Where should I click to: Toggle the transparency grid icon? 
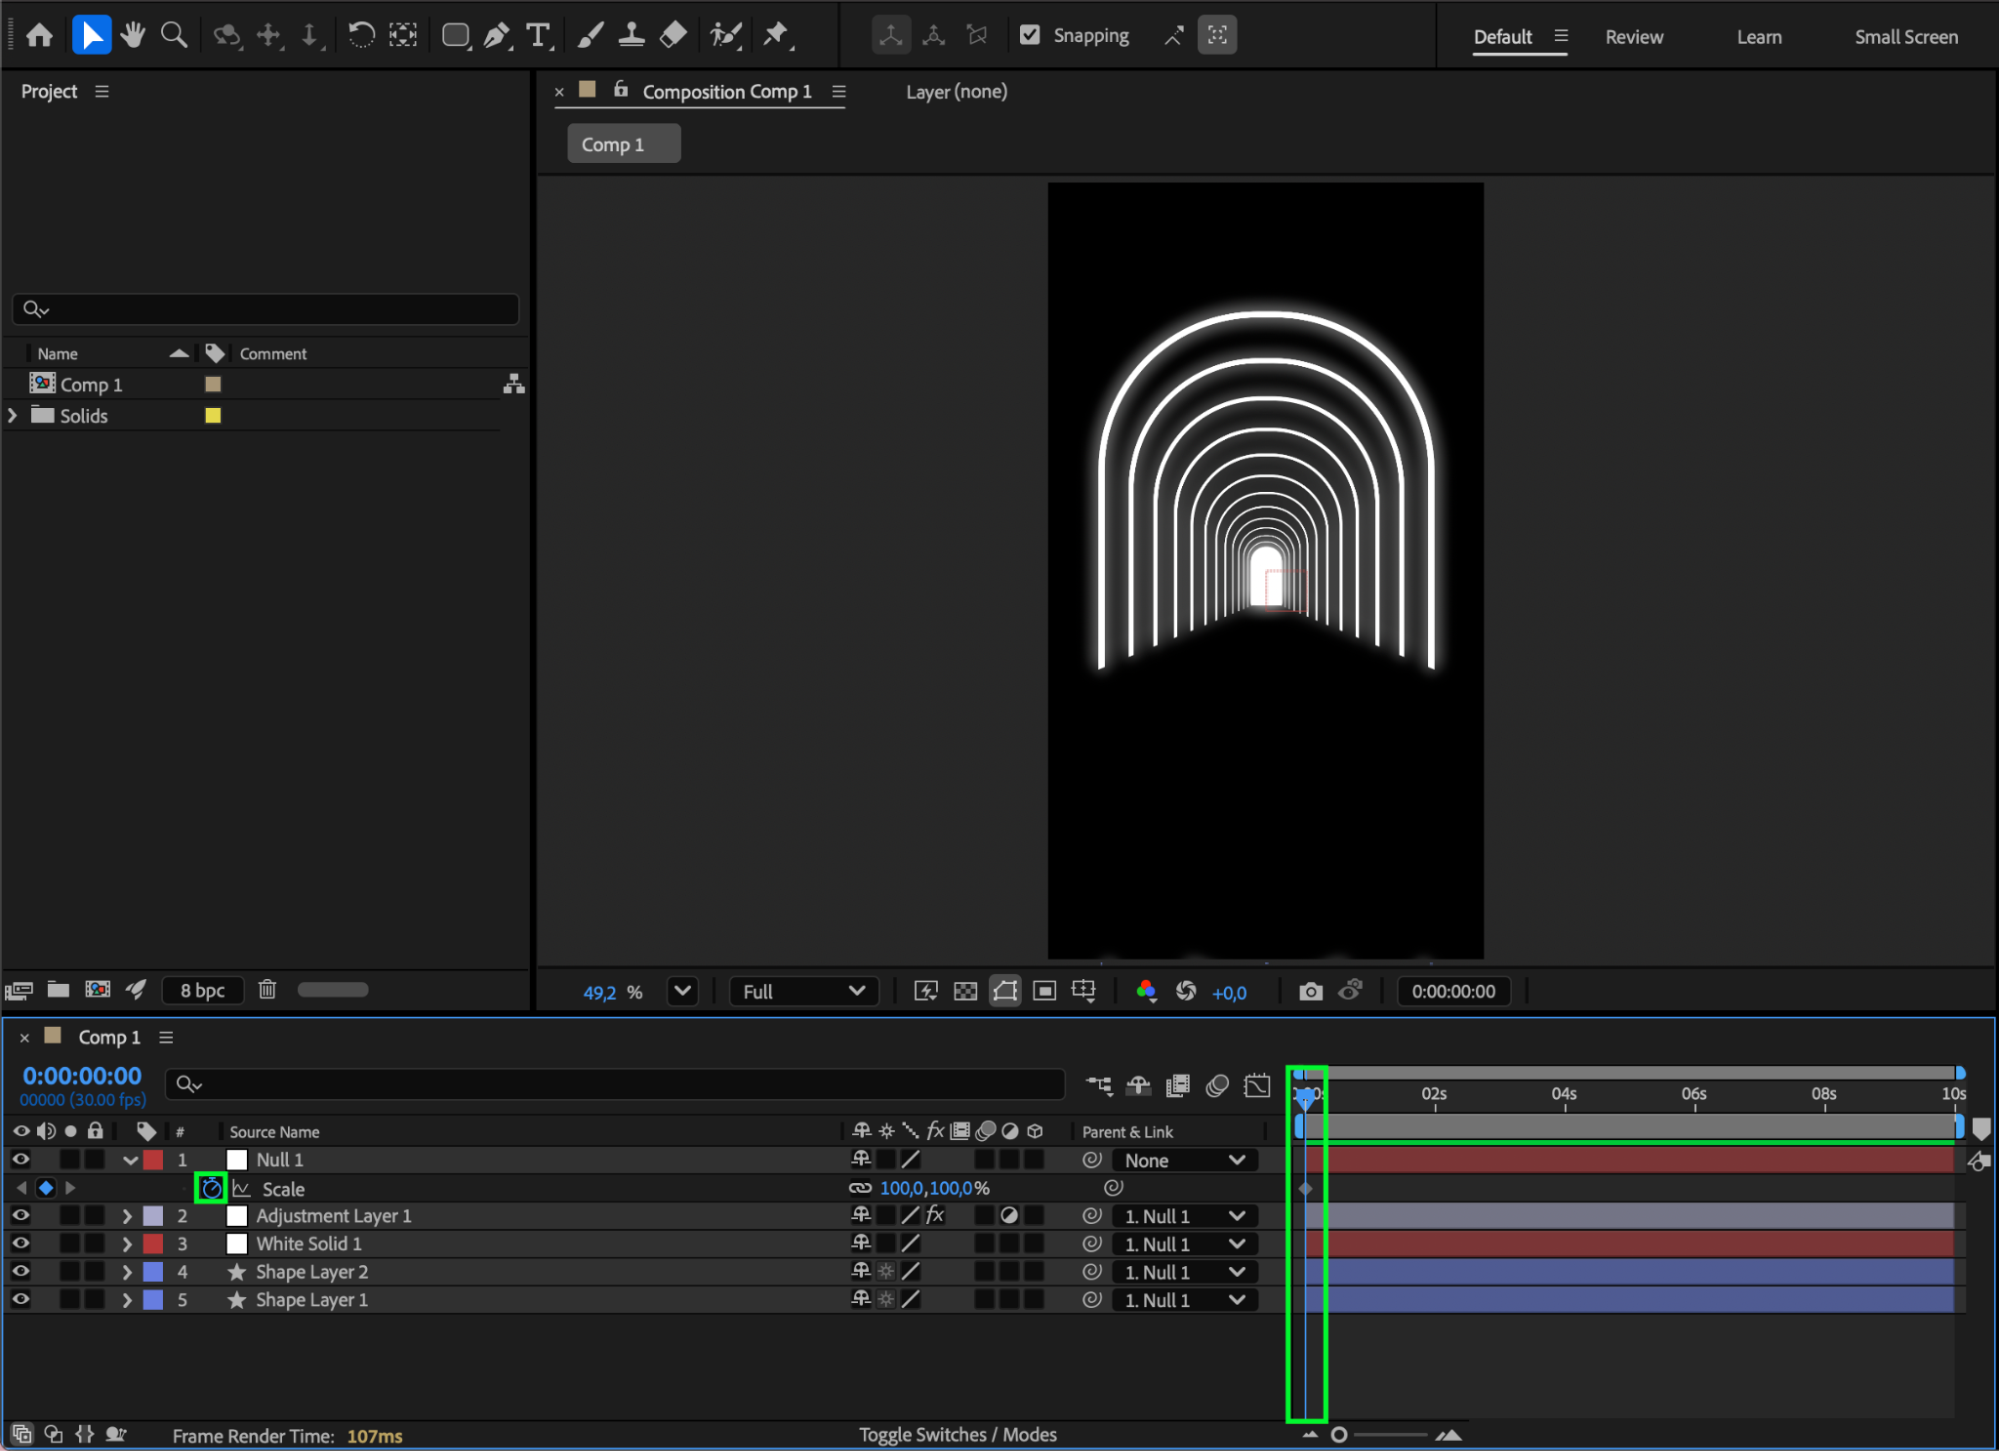click(965, 991)
